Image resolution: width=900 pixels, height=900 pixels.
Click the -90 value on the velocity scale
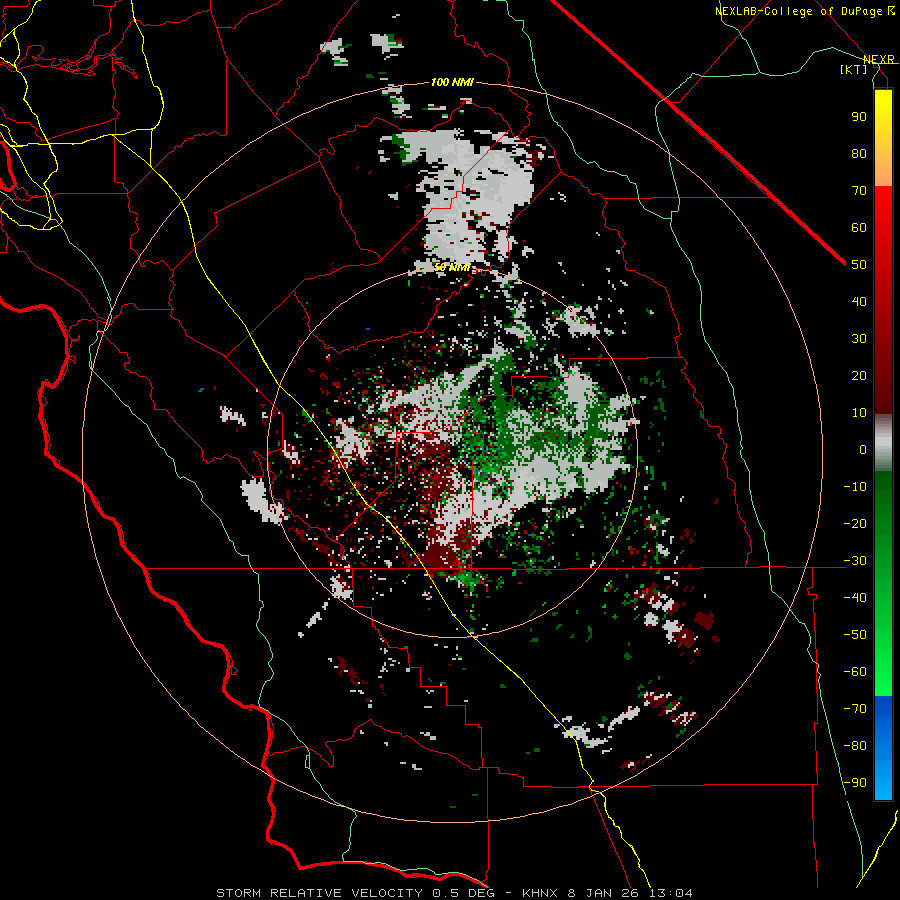(x=855, y=783)
